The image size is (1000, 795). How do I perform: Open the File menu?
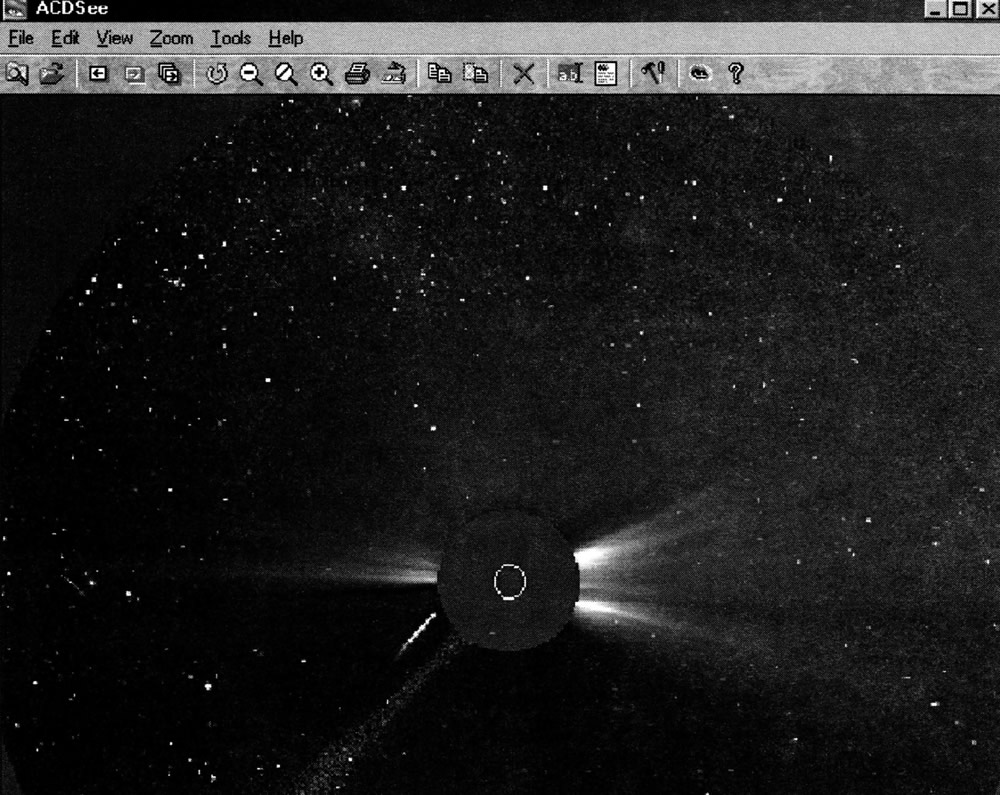coord(20,38)
